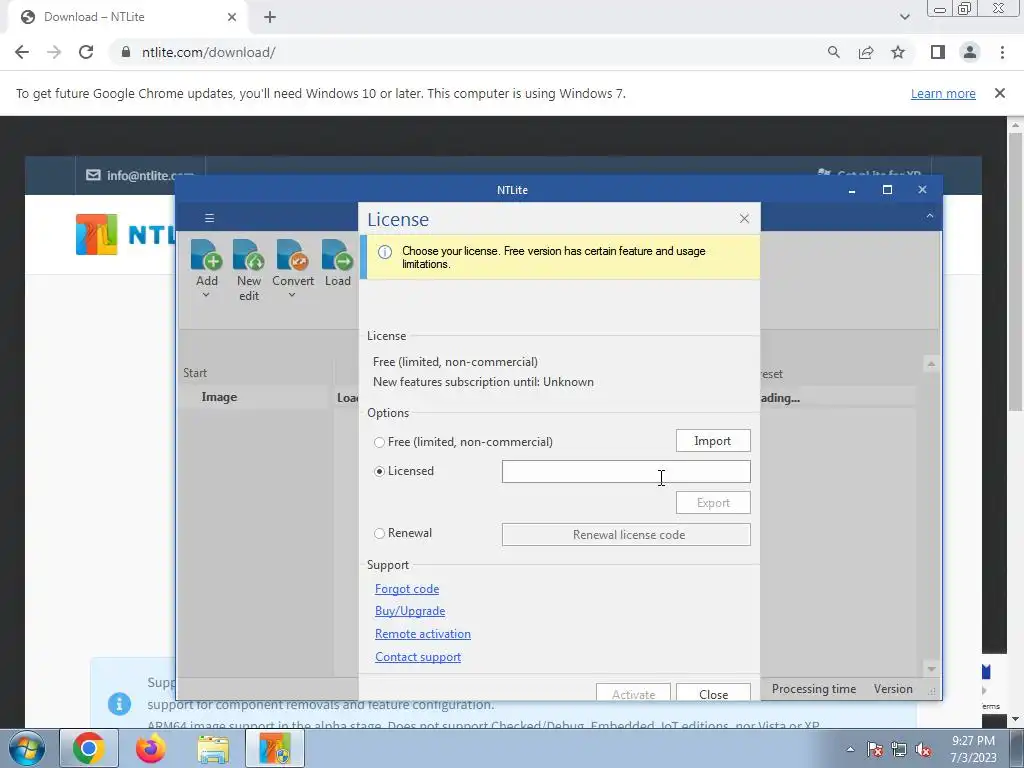Open a new Chrome tab

(x=270, y=17)
